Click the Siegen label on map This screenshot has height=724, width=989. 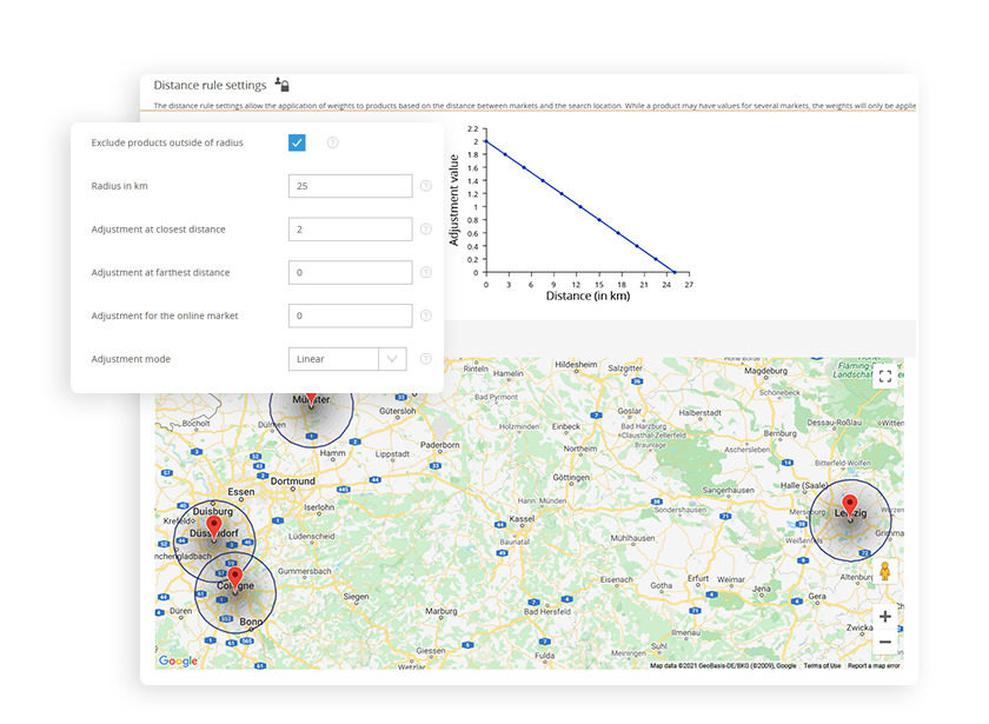pyautogui.click(x=356, y=596)
